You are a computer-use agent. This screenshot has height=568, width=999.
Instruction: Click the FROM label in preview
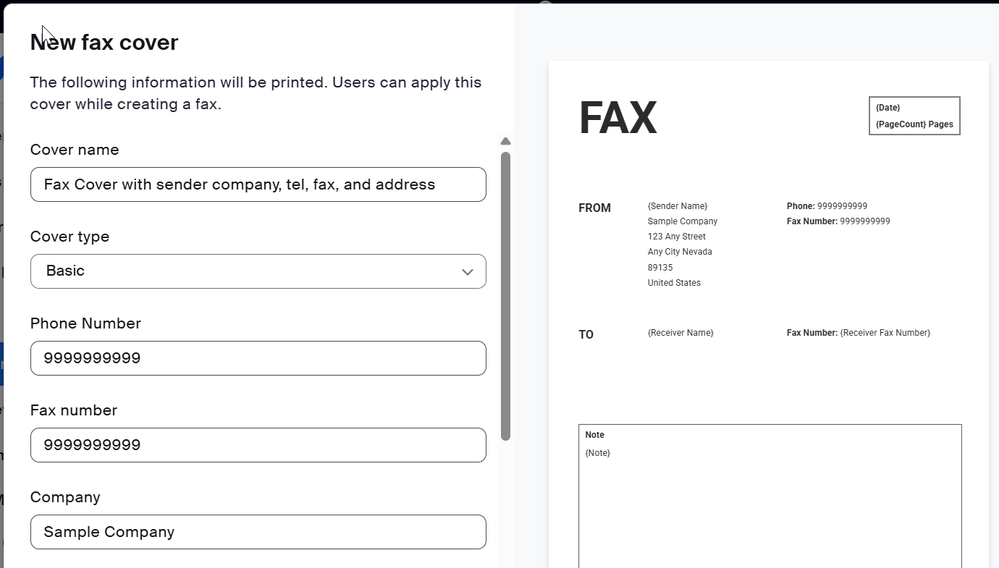(594, 208)
